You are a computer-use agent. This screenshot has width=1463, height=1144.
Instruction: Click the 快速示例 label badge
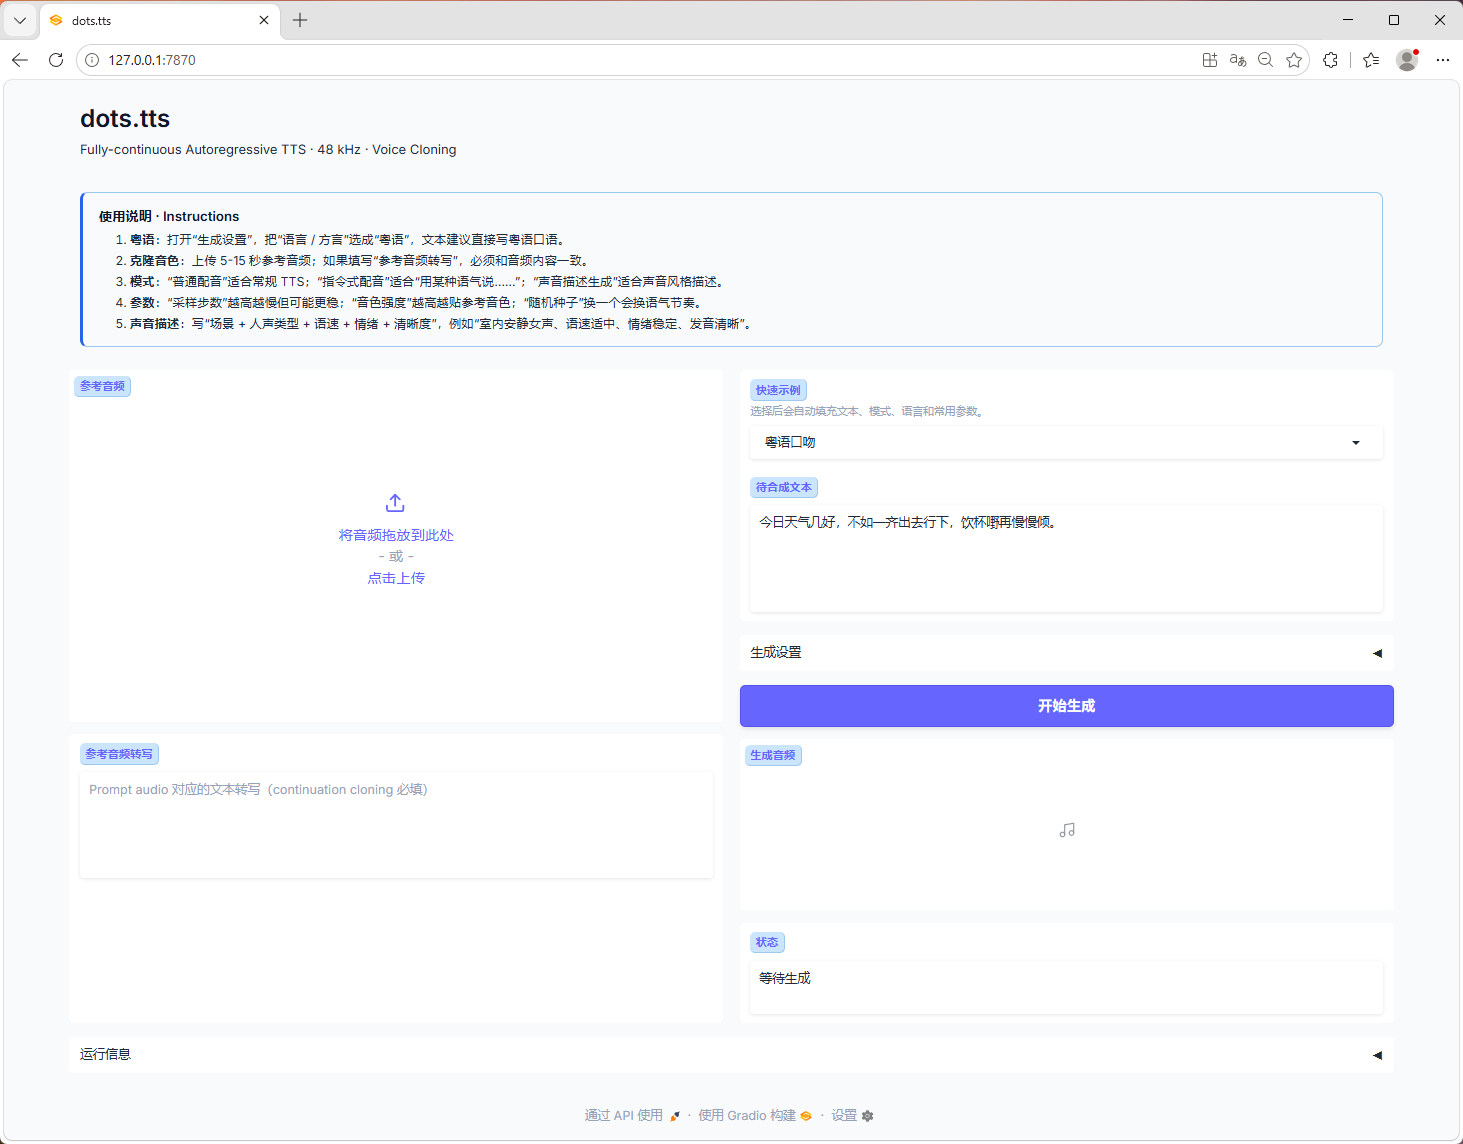click(778, 390)
